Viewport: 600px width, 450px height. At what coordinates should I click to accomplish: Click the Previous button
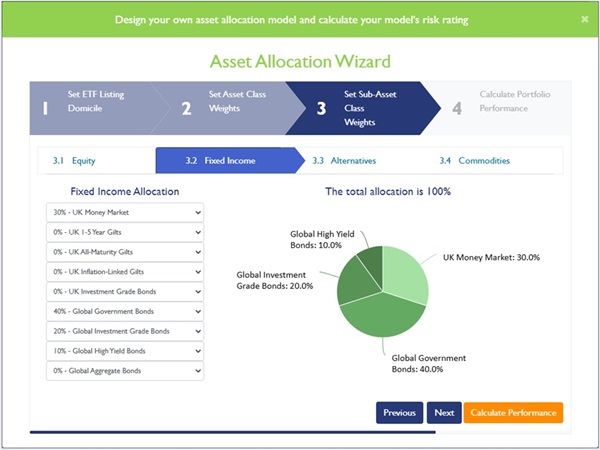[399, 412]
